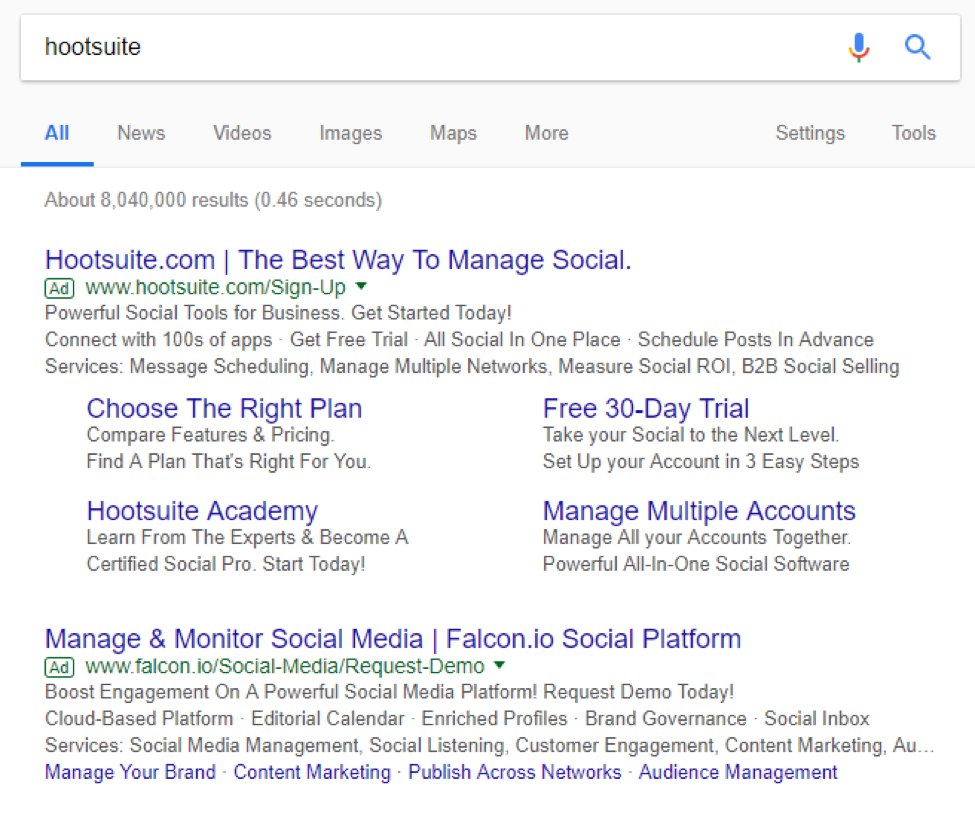Click the magnifying glass search icon
Viewport: 975px width, 813px height.
(917, 47)
